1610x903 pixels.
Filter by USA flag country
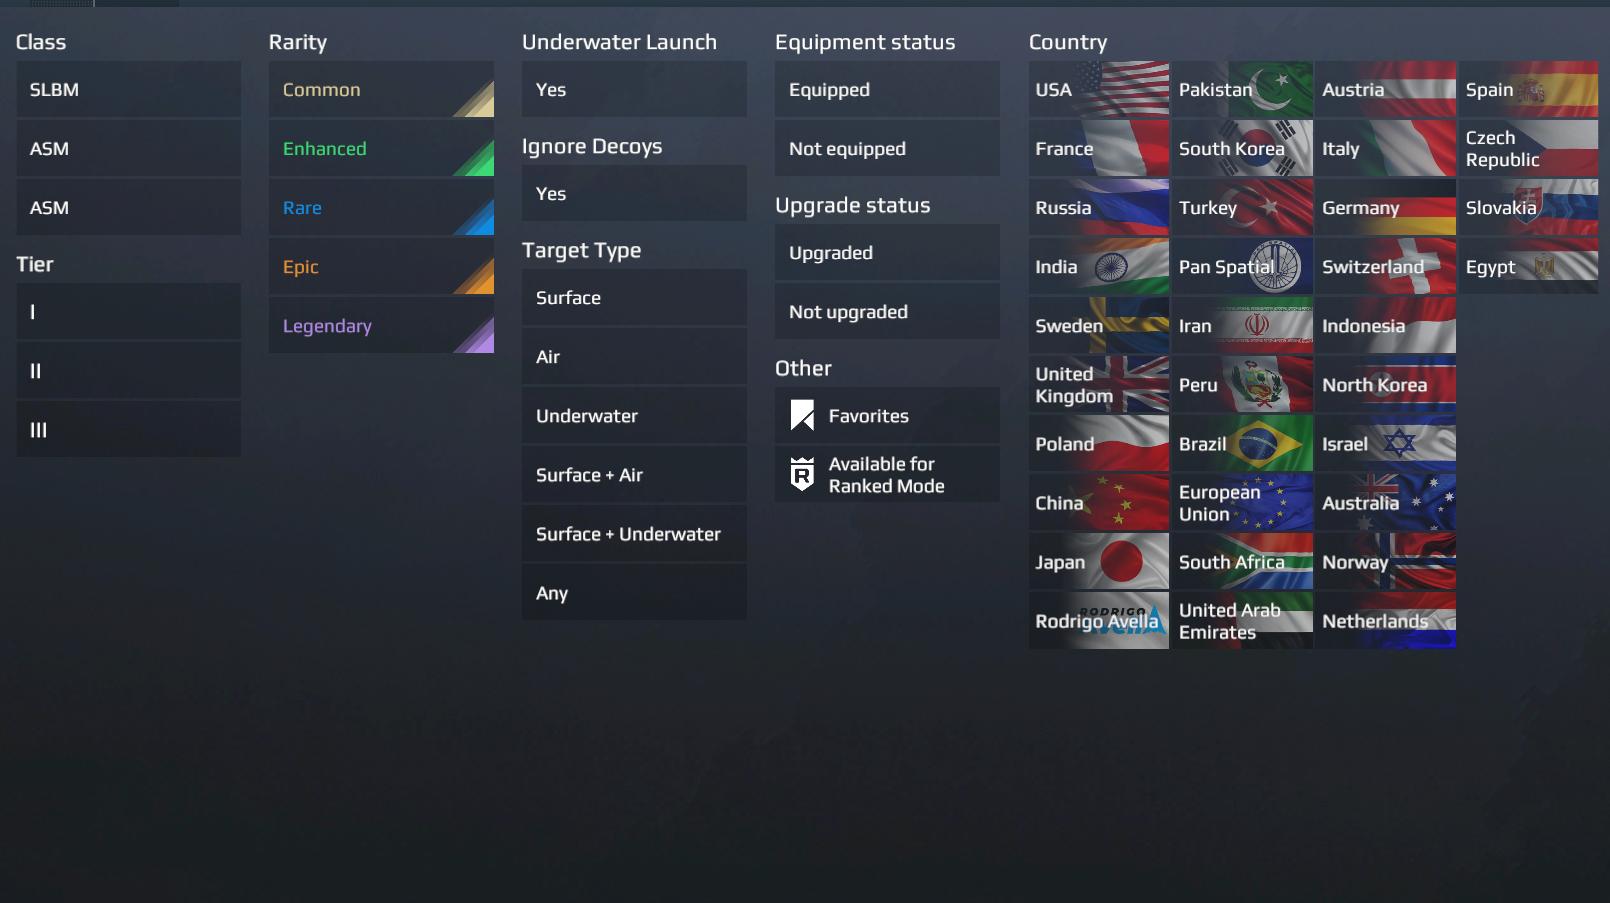pos(1099,89)
